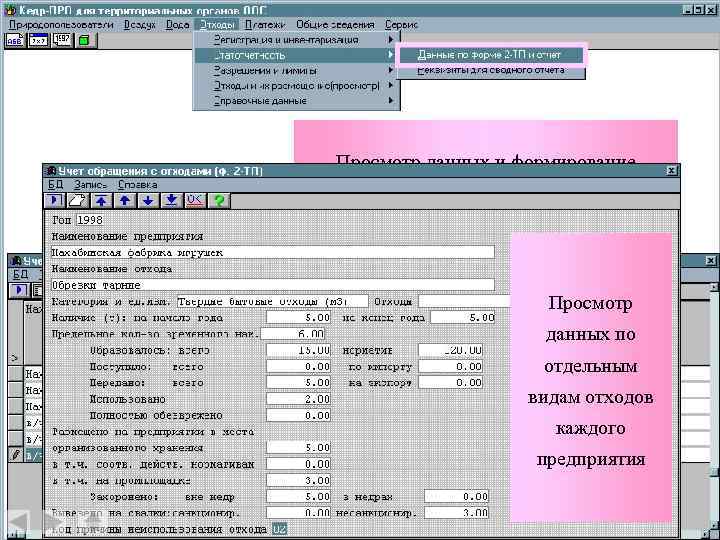Screen dimensions: 720x540
Task: Go to next record with down arrow icon
Action: (x=148, y=201)
